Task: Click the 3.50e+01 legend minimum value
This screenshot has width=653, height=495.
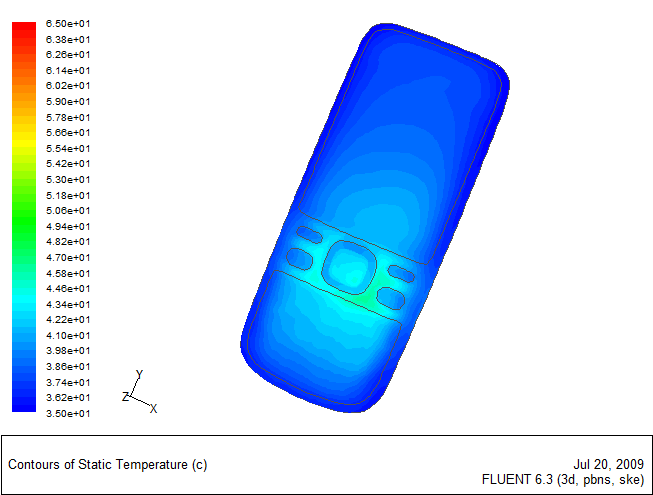Action: (68, 413)
